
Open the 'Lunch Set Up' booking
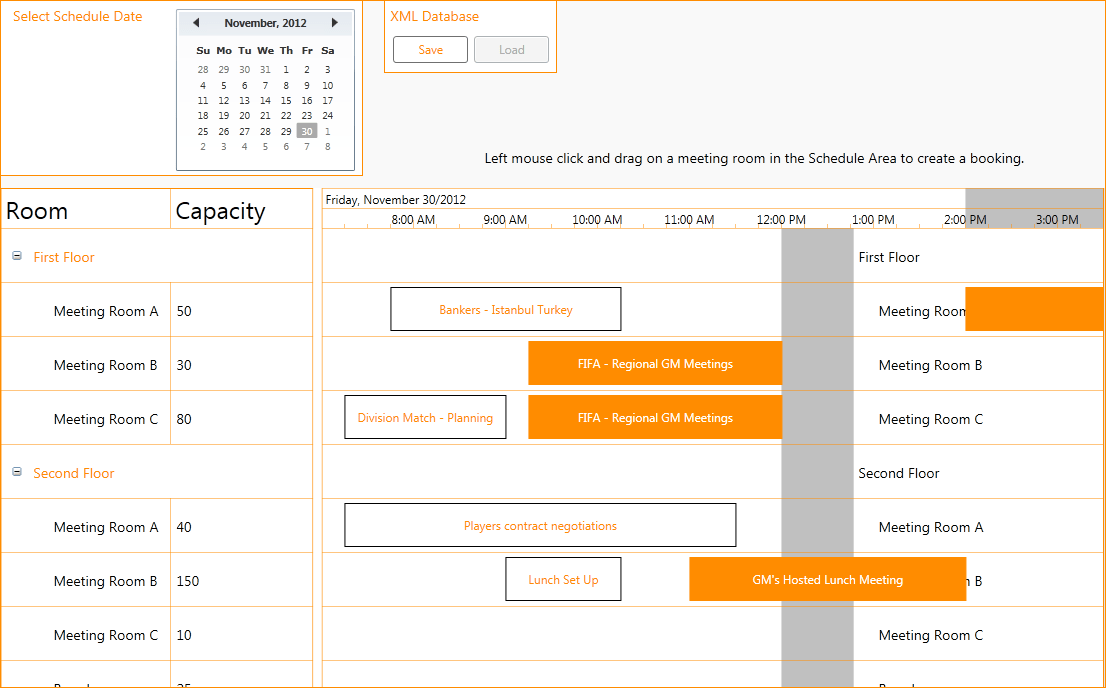[x=563, y=579]
